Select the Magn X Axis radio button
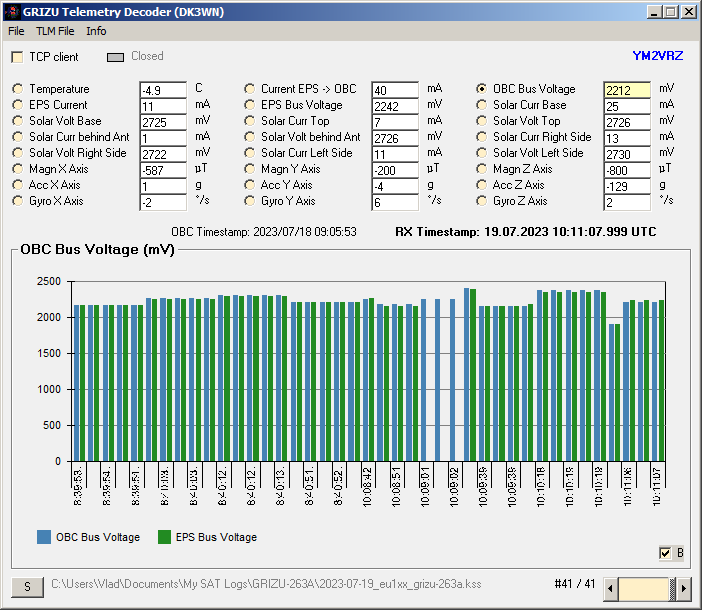 (x=17, y=169)
